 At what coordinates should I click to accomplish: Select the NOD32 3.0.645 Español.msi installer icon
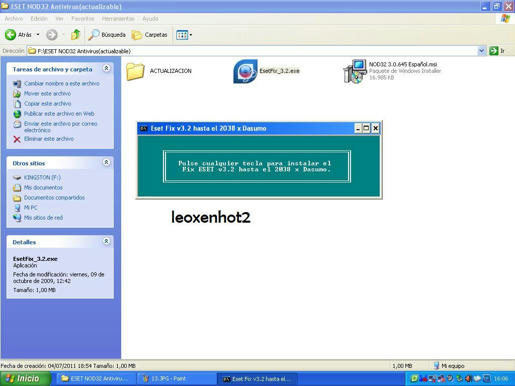[355, 71]
